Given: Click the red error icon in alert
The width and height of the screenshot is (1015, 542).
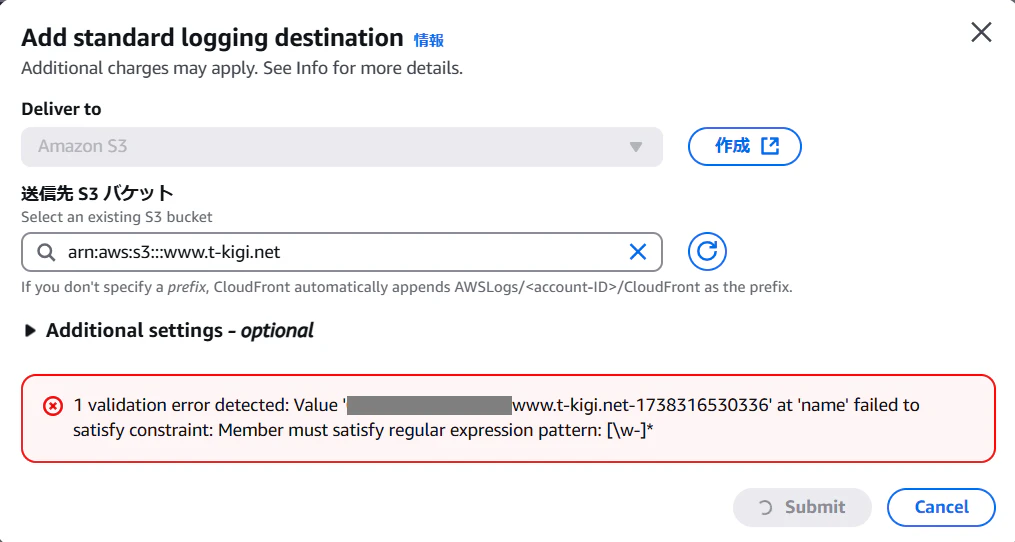Looking at the screenshot, I should click(52, 406).
